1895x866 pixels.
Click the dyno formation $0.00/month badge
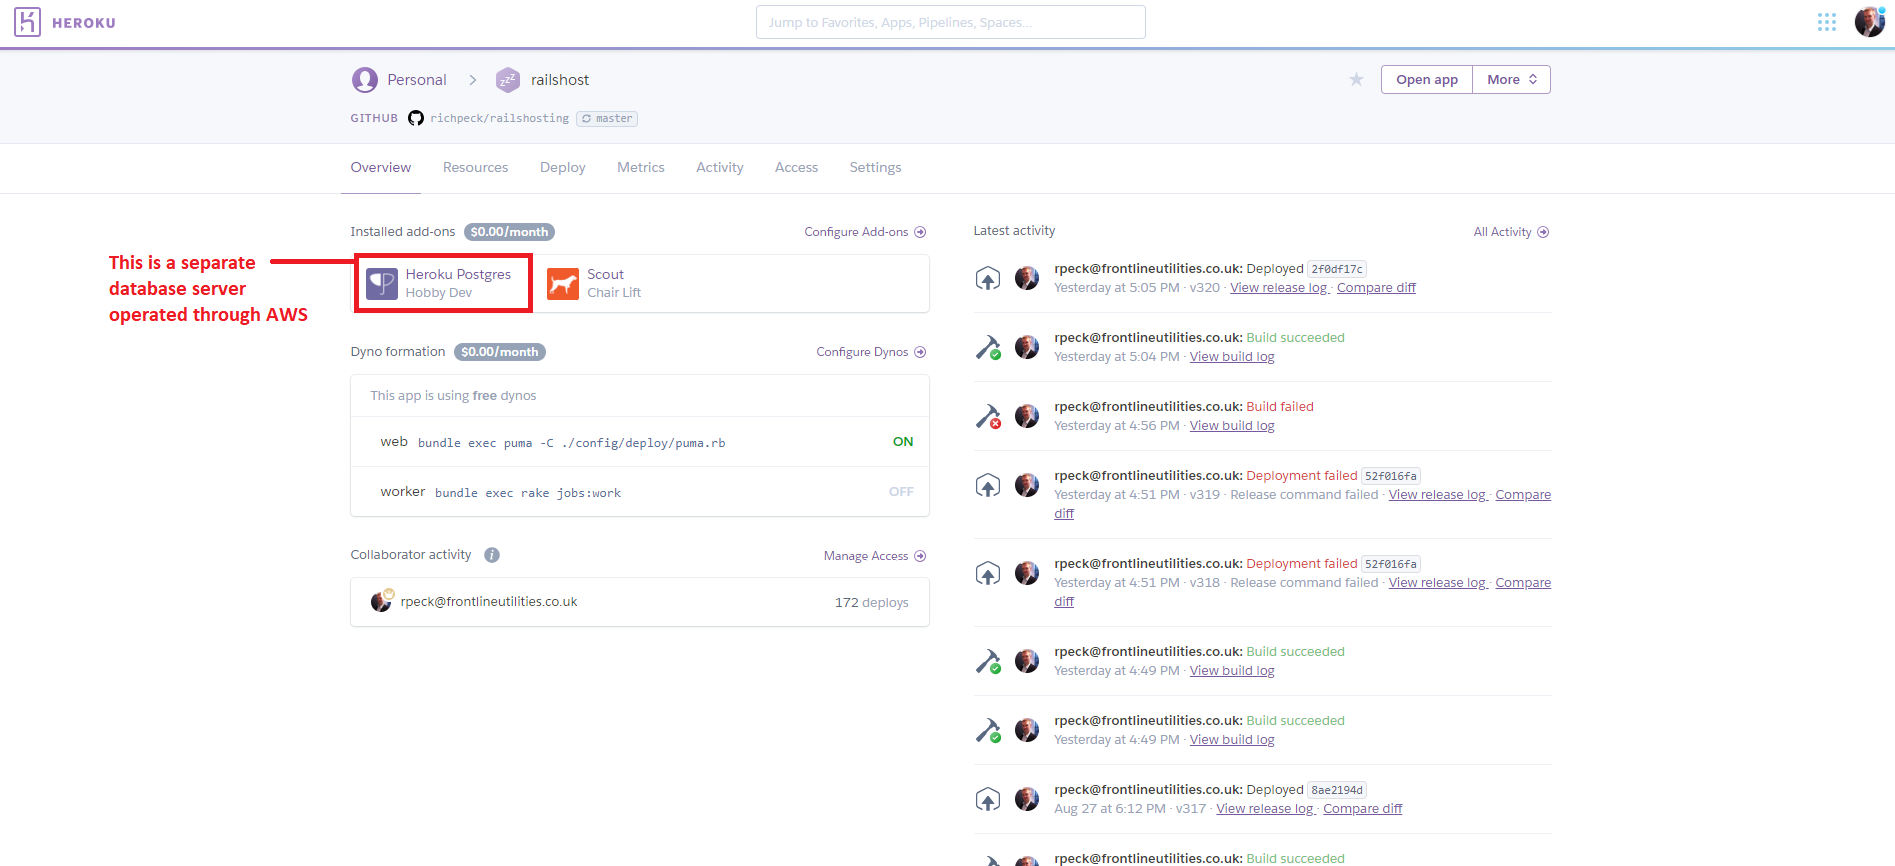tap(499, 352)
